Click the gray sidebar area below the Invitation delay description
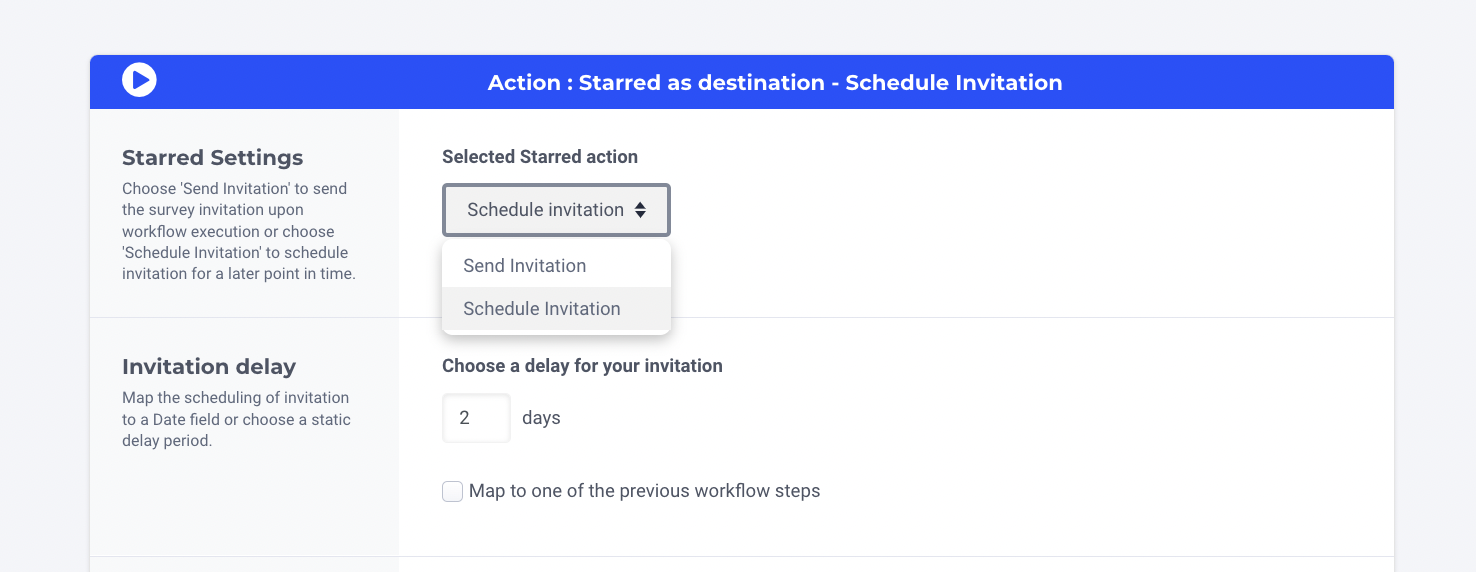Viewport: 1476px width, 572px height. coord(244,505)
